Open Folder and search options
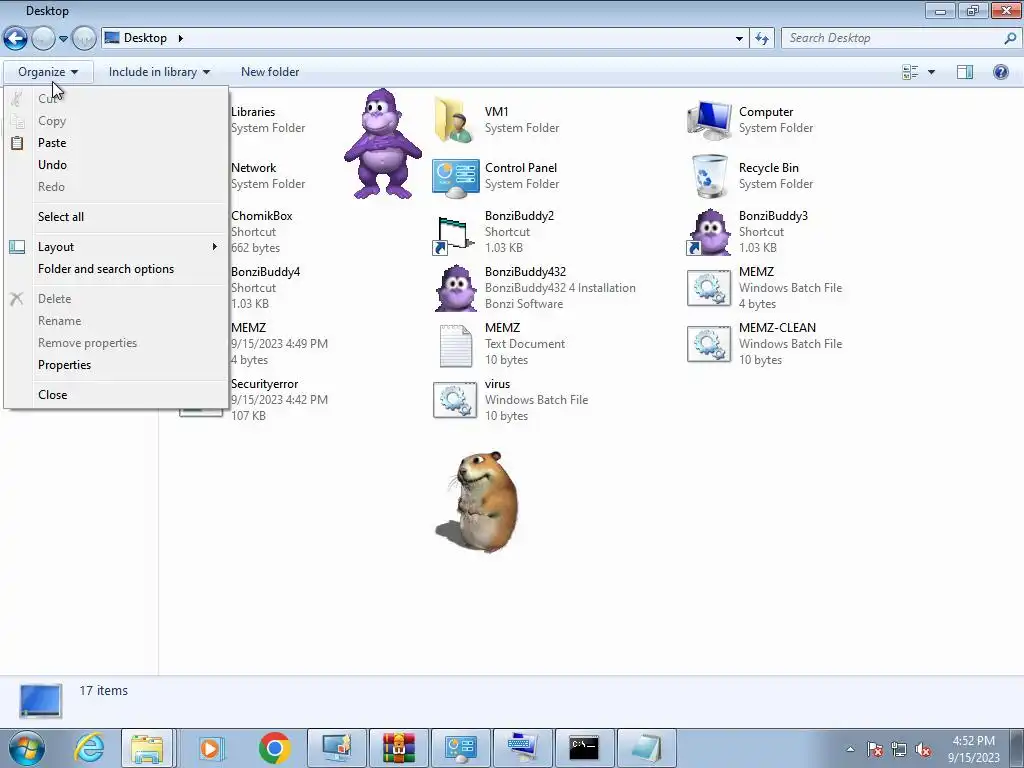Screen dimensions: 1024x768 tap(116, 269)
